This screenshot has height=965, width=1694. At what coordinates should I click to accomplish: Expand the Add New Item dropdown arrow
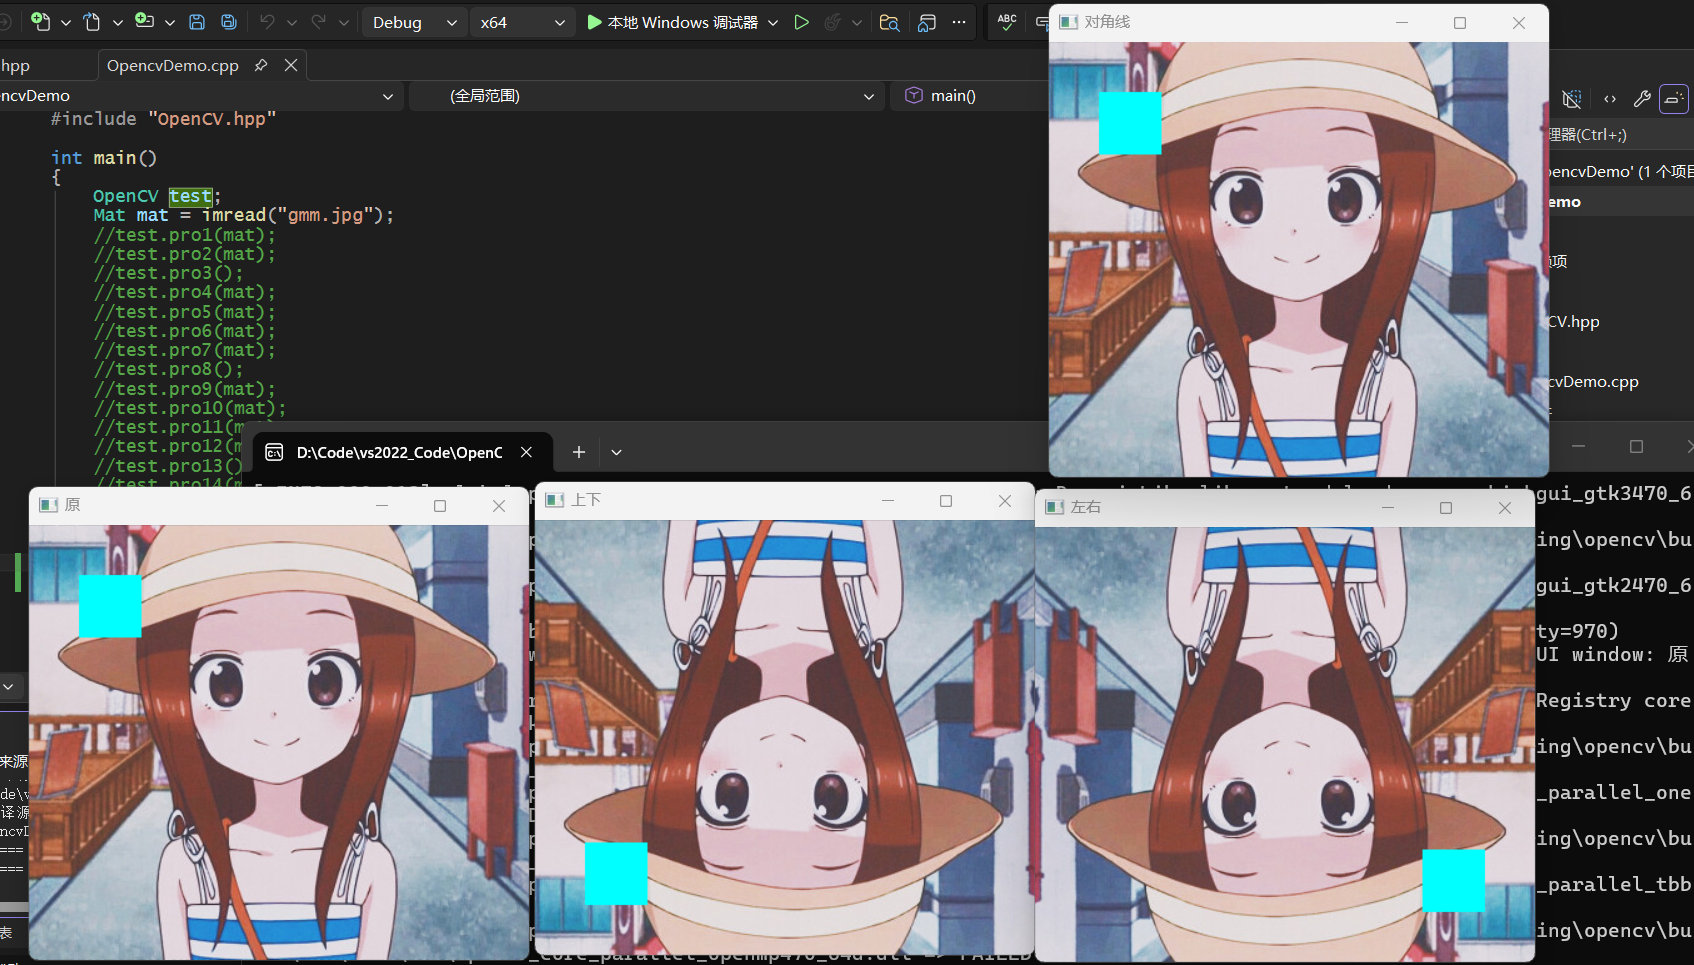tap(170, 22)
